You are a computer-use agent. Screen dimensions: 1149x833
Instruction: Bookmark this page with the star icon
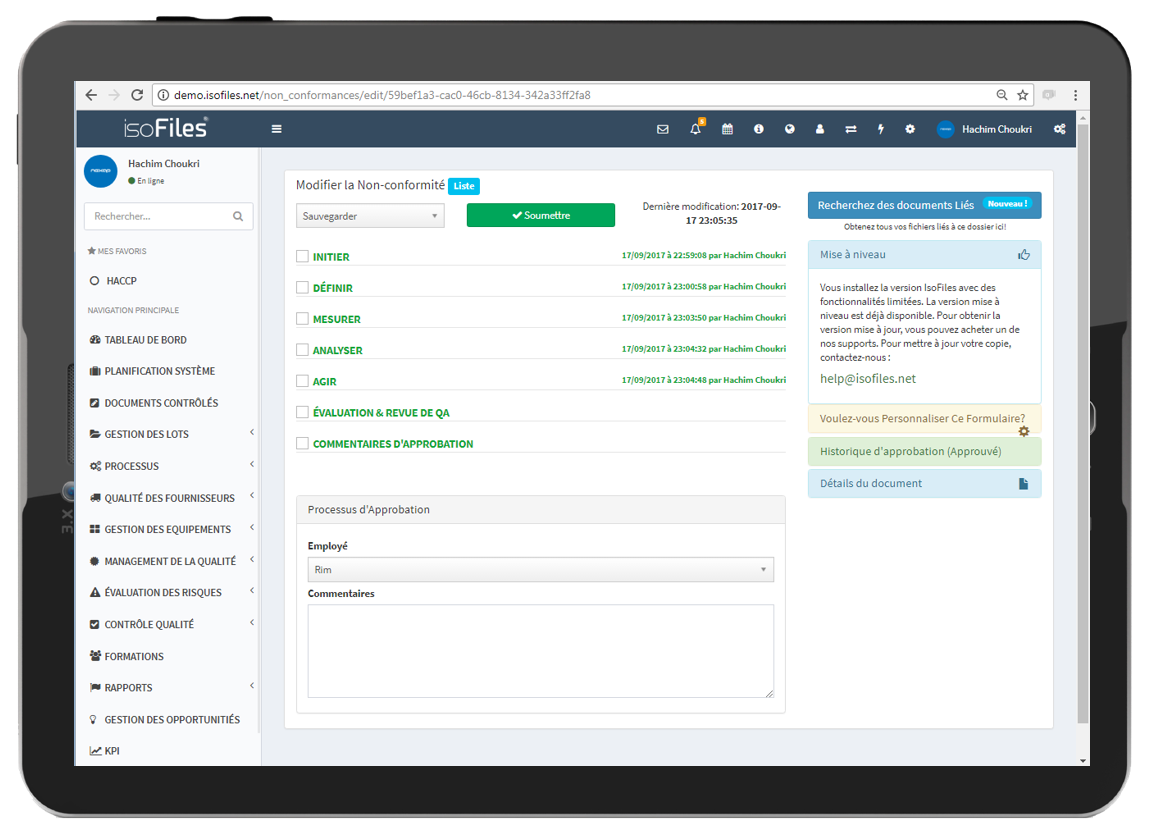pyautogui.click(x=1023, y=95)
